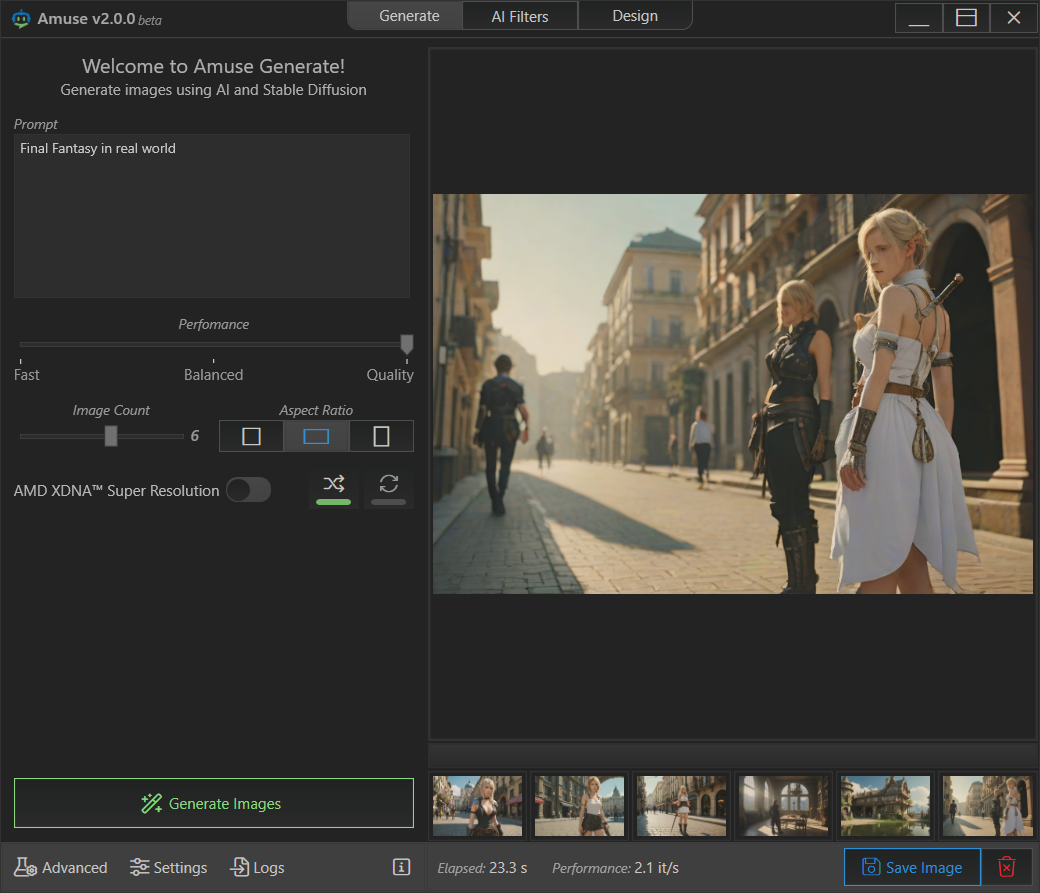Switch to the Design tab
Image resolution: width=1040 pixels, height=893 pixels.
coord(635,16)
